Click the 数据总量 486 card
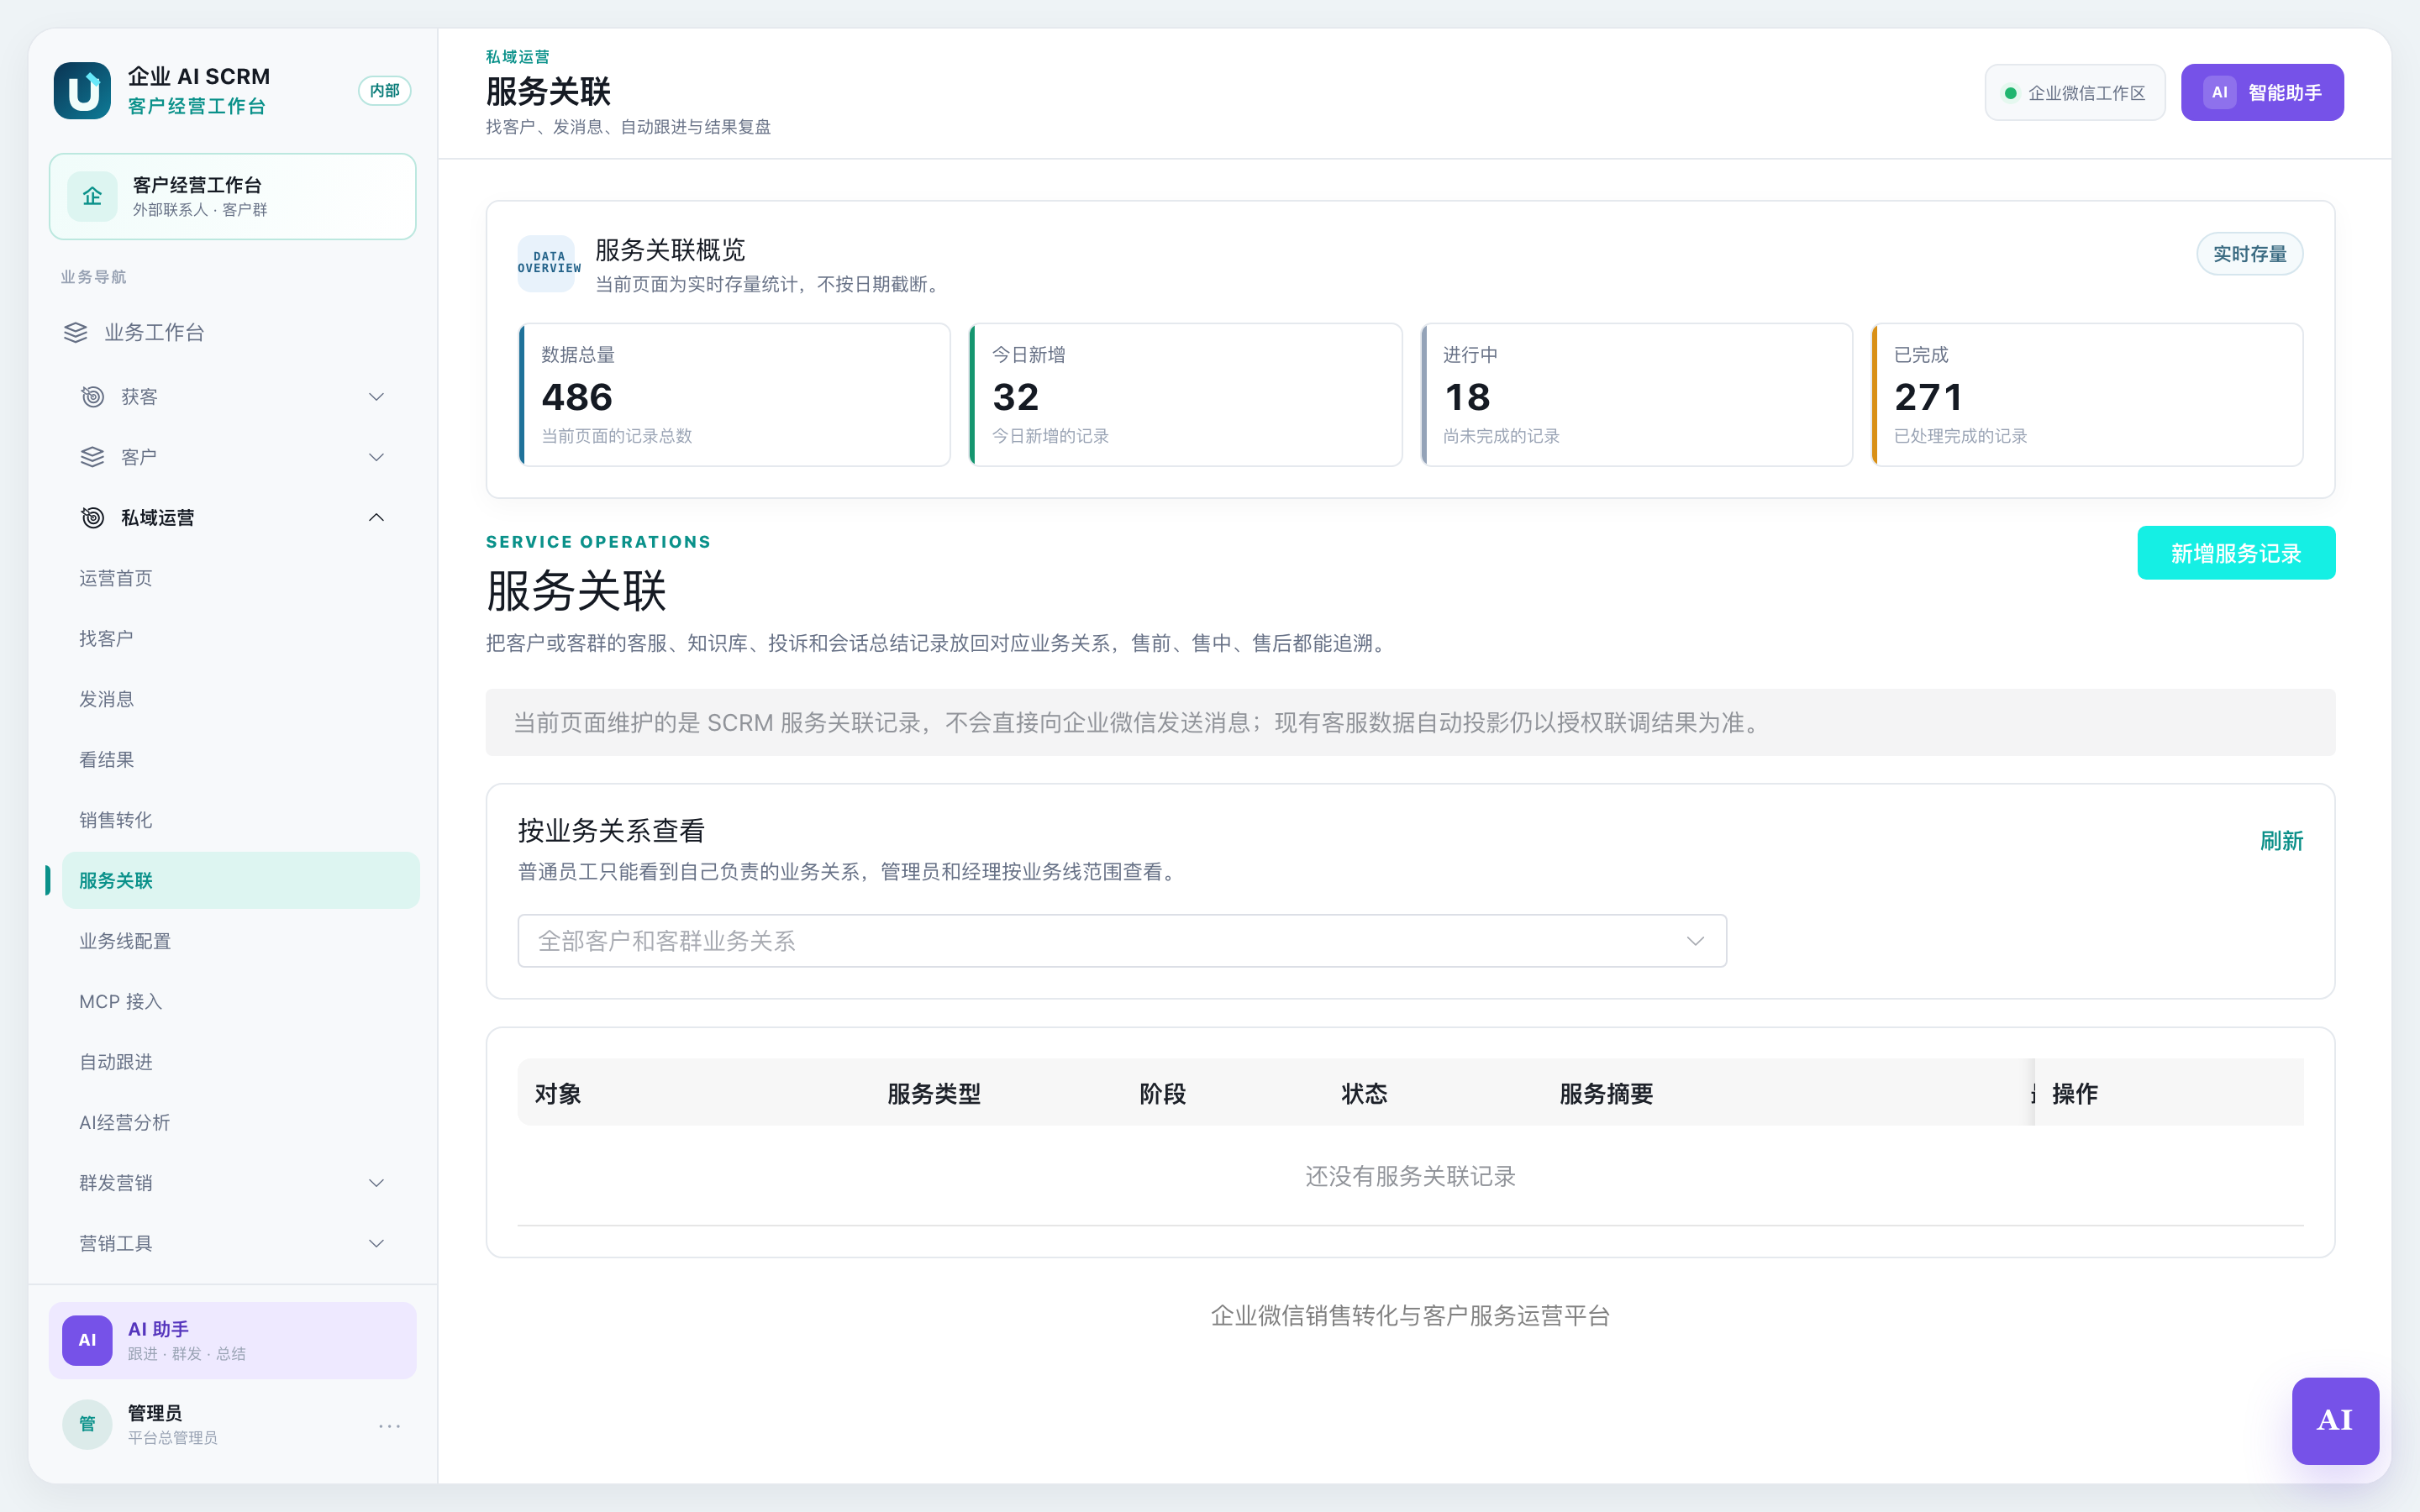The width and height of the screenshot is (2420, 1512). click(x=734, y=395)
